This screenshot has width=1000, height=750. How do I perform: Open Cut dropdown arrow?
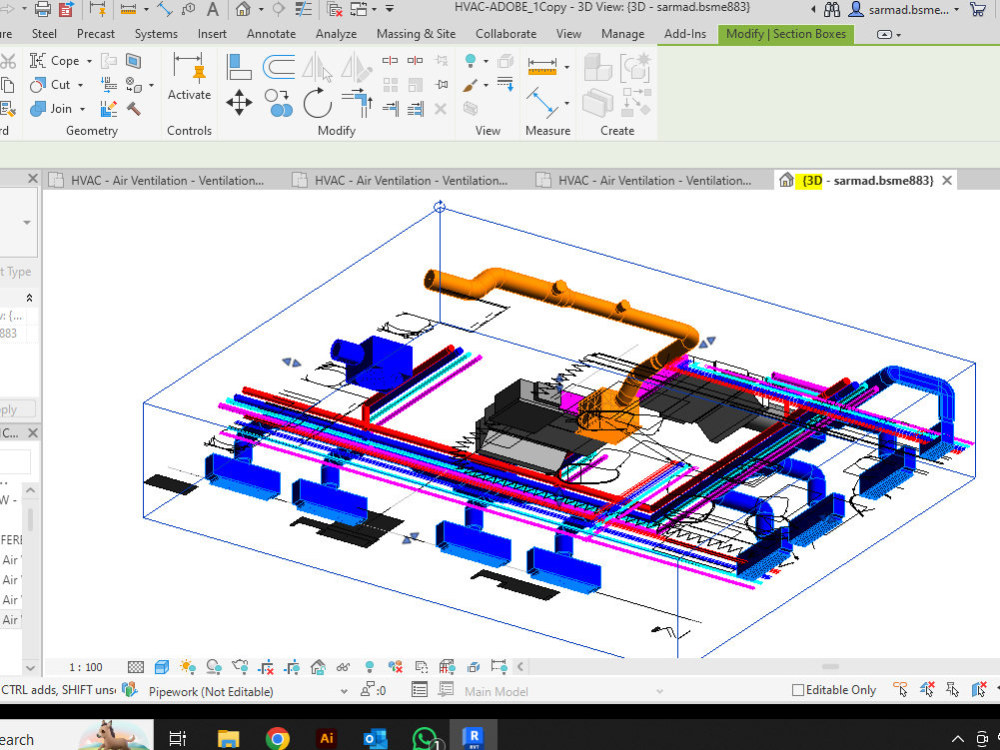(x=80, y=85)
